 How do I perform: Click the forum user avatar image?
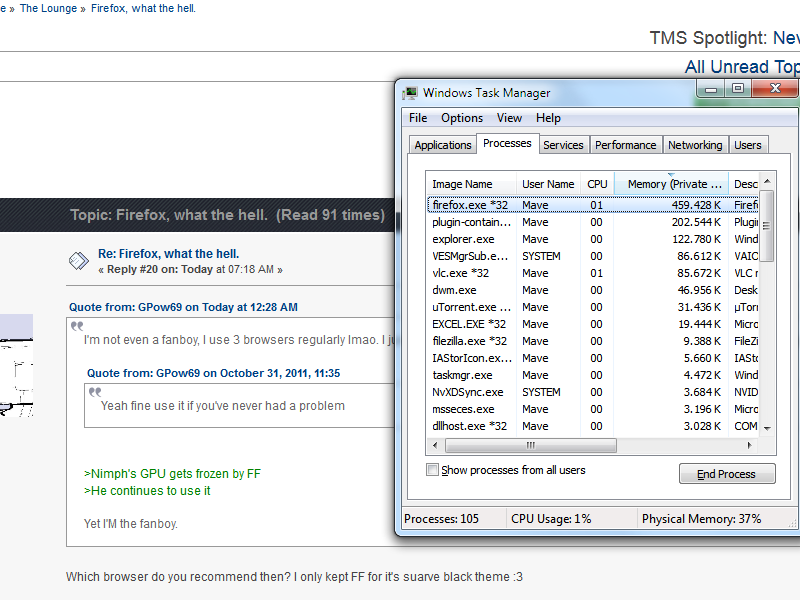pyautogui.click(x=16, y=366)
